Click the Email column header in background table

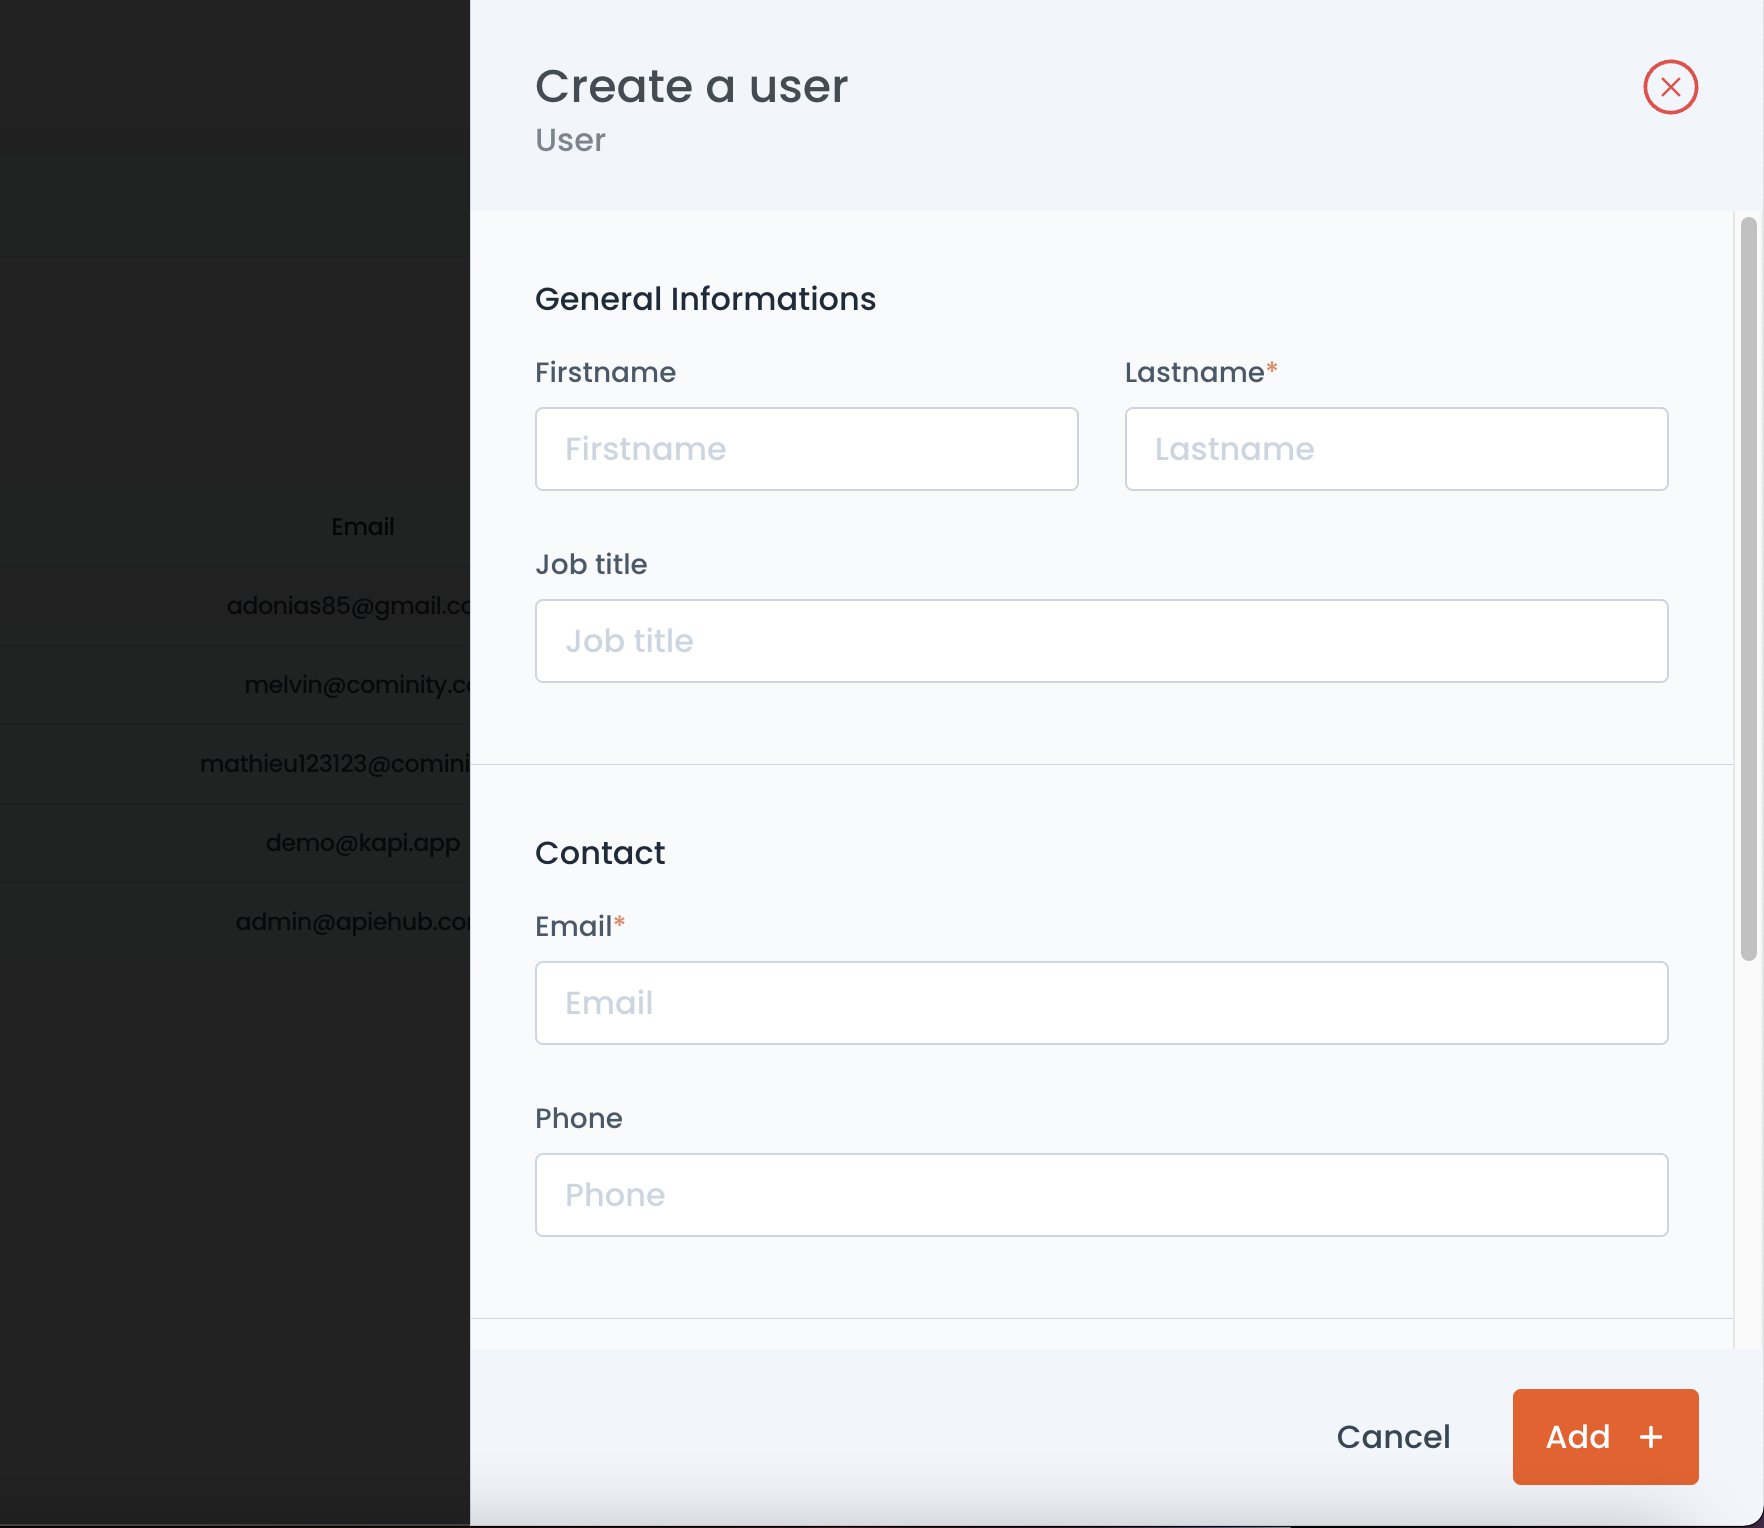coord(362,526)
